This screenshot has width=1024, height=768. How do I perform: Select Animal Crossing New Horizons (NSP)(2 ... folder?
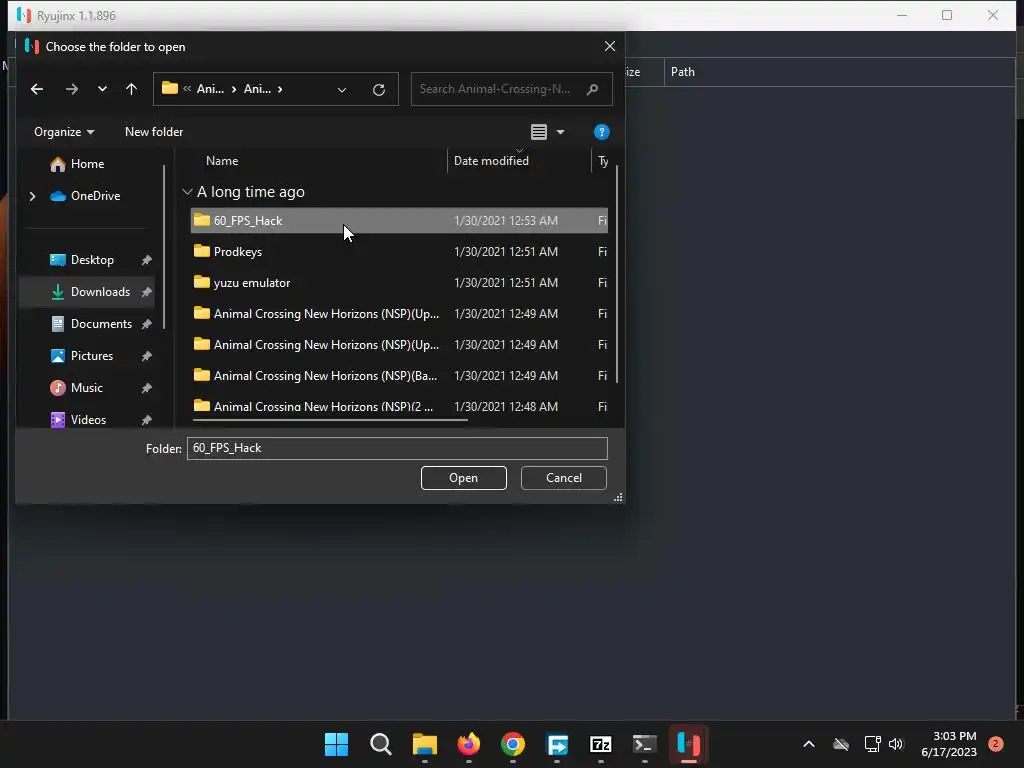tap(399, 406)
